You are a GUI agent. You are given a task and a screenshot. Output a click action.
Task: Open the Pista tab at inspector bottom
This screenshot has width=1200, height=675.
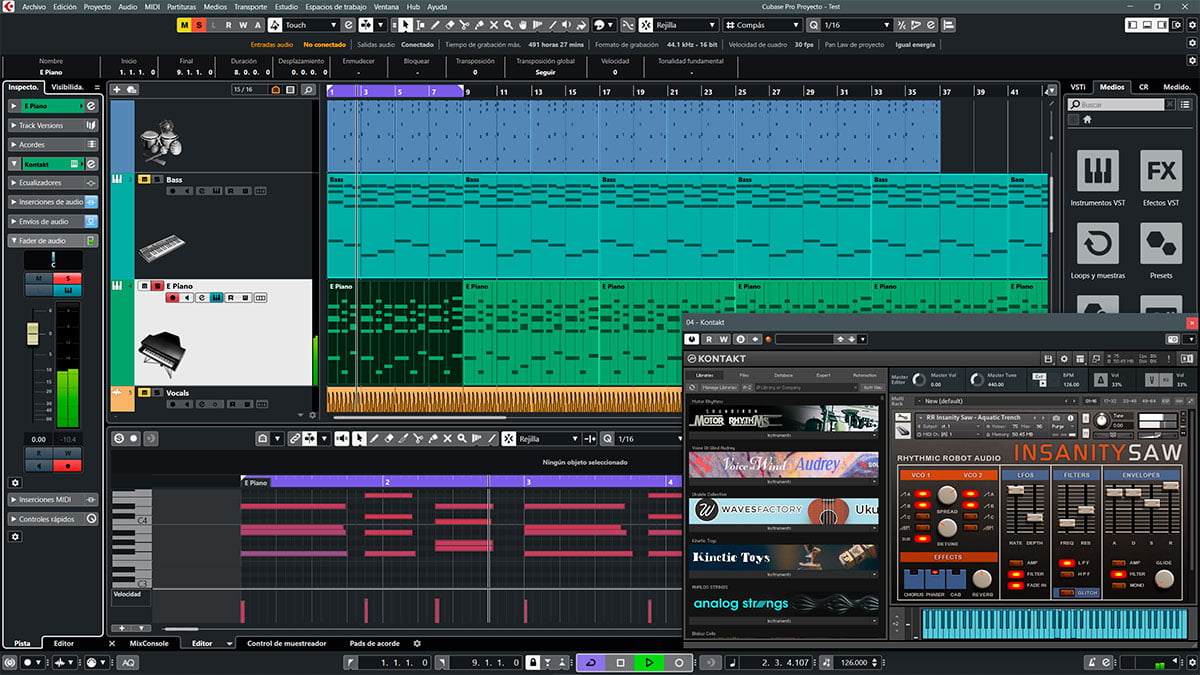(x=22, y=643)
